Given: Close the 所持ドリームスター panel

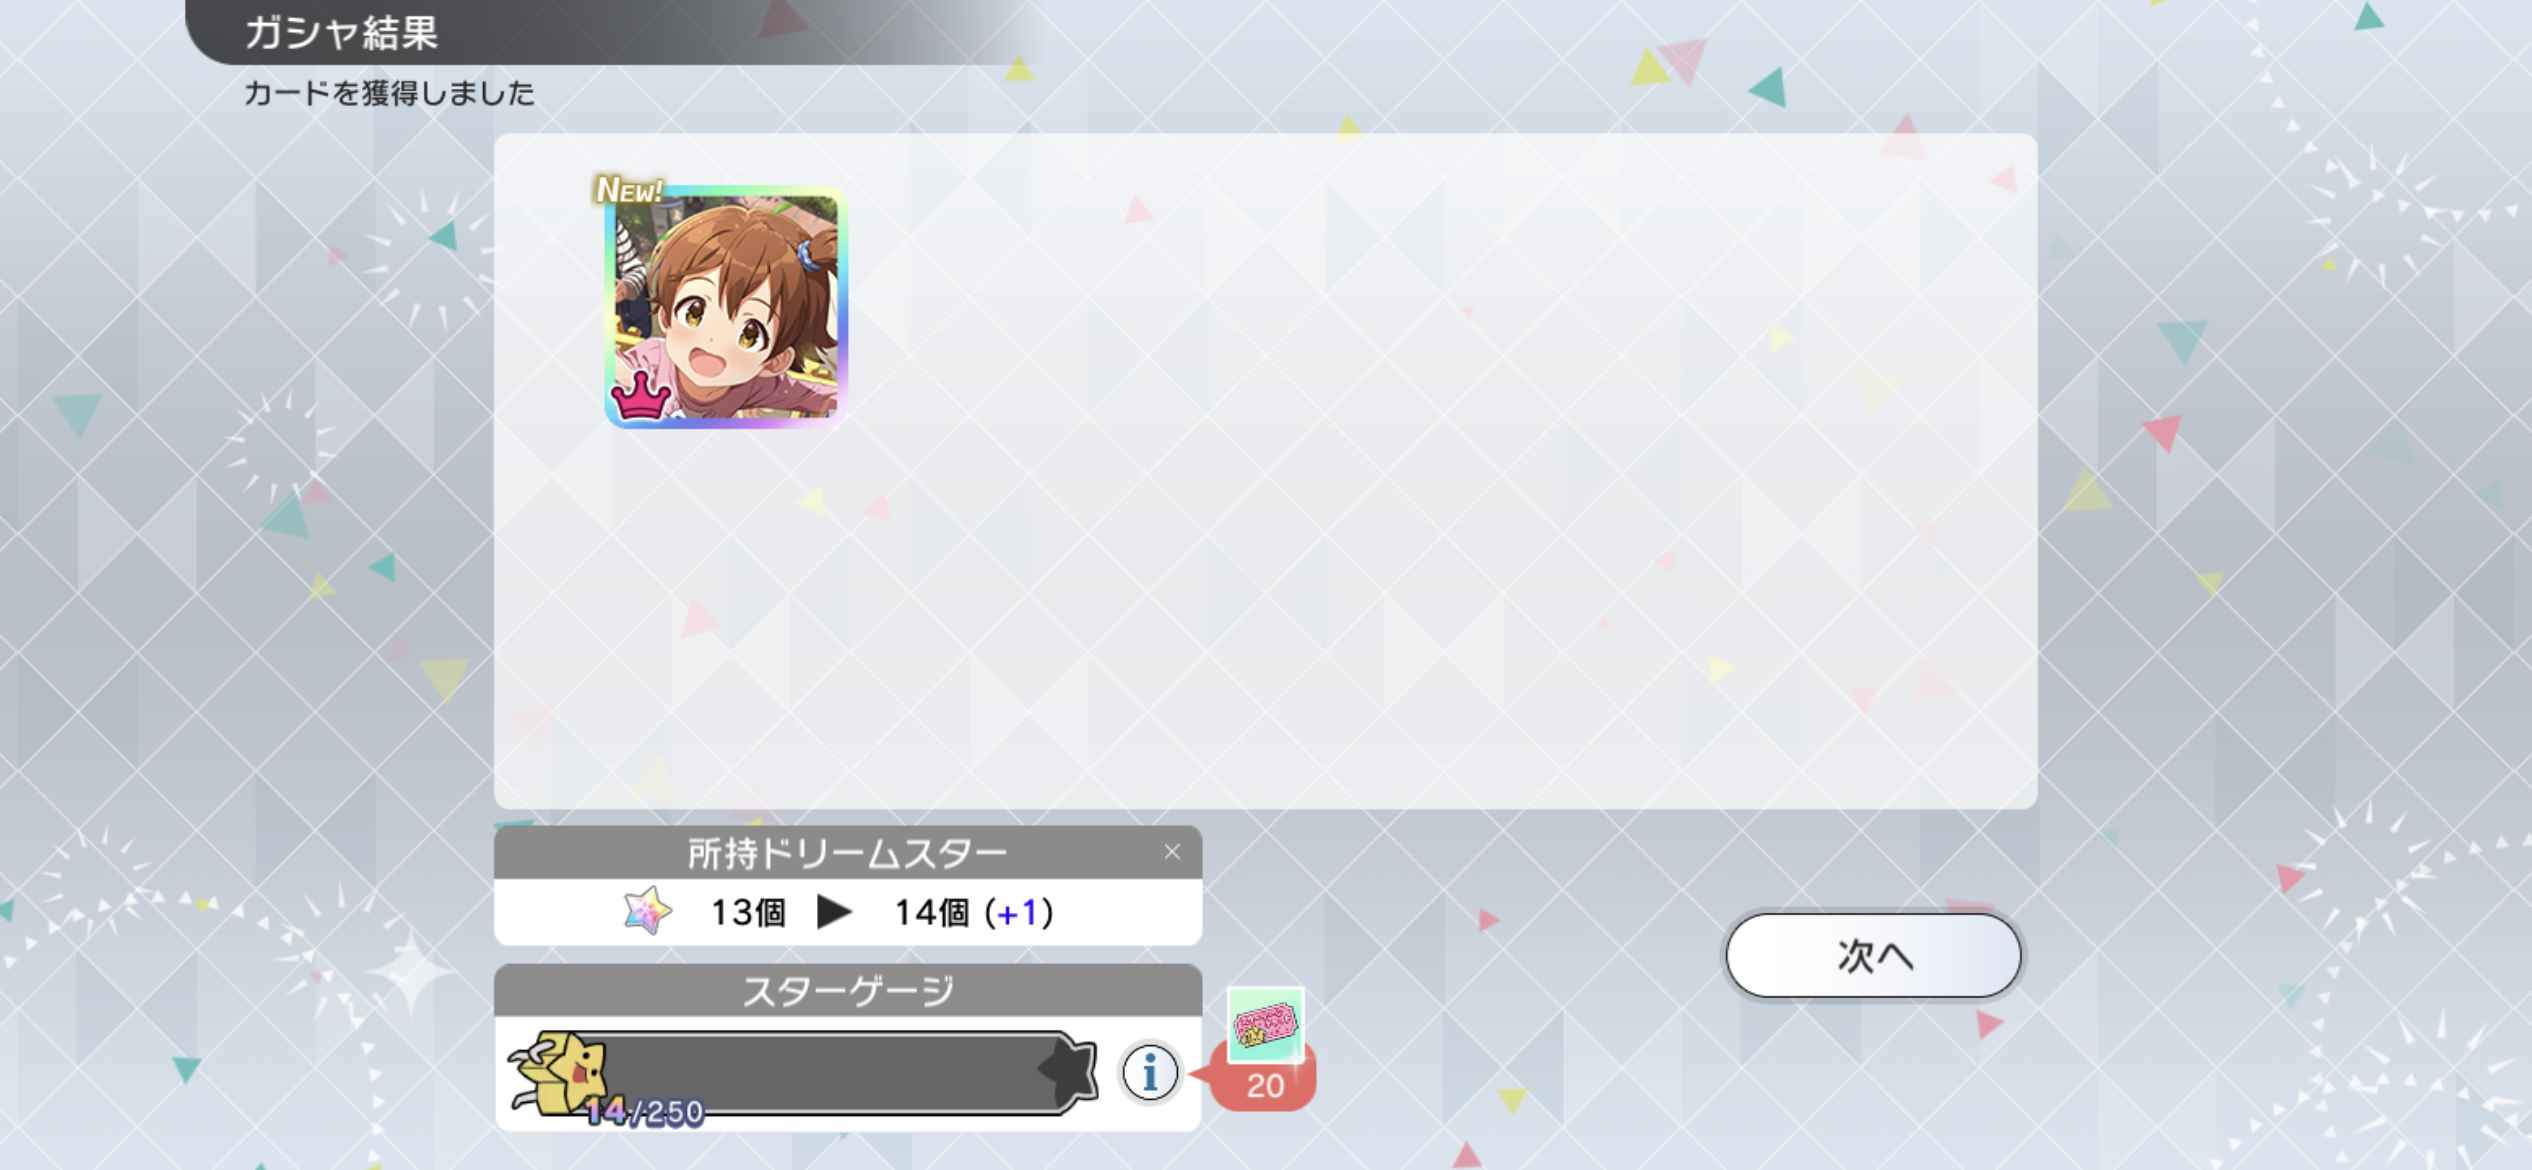Looking at the screenshot, I should click(x=1172, y=852).
